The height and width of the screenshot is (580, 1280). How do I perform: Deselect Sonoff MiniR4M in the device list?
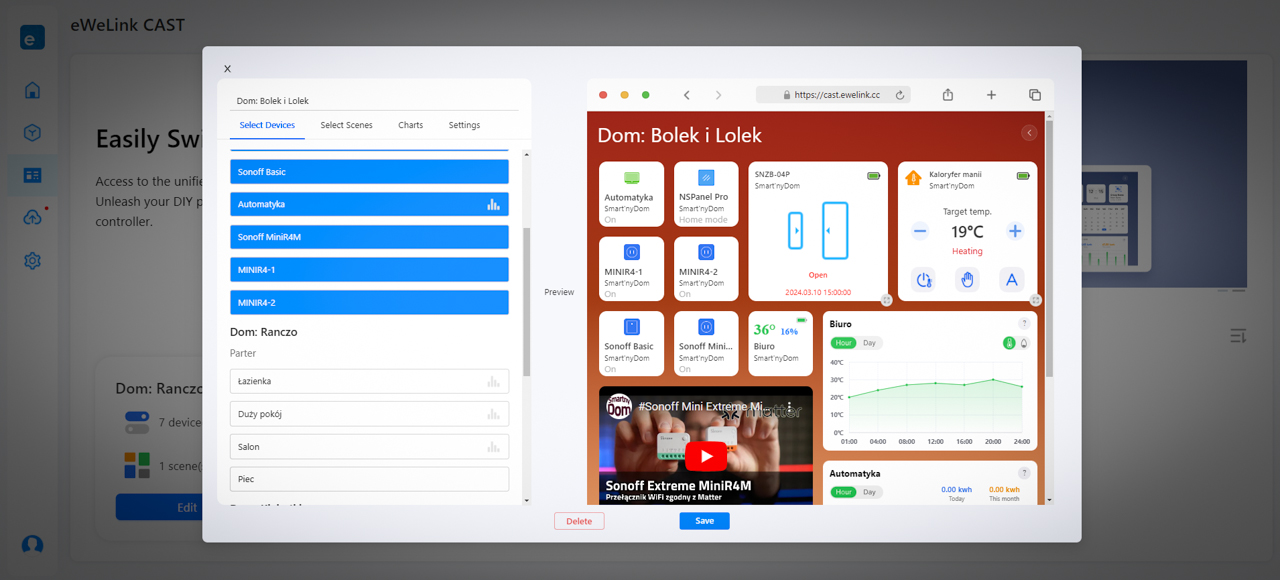coord(369,237)
